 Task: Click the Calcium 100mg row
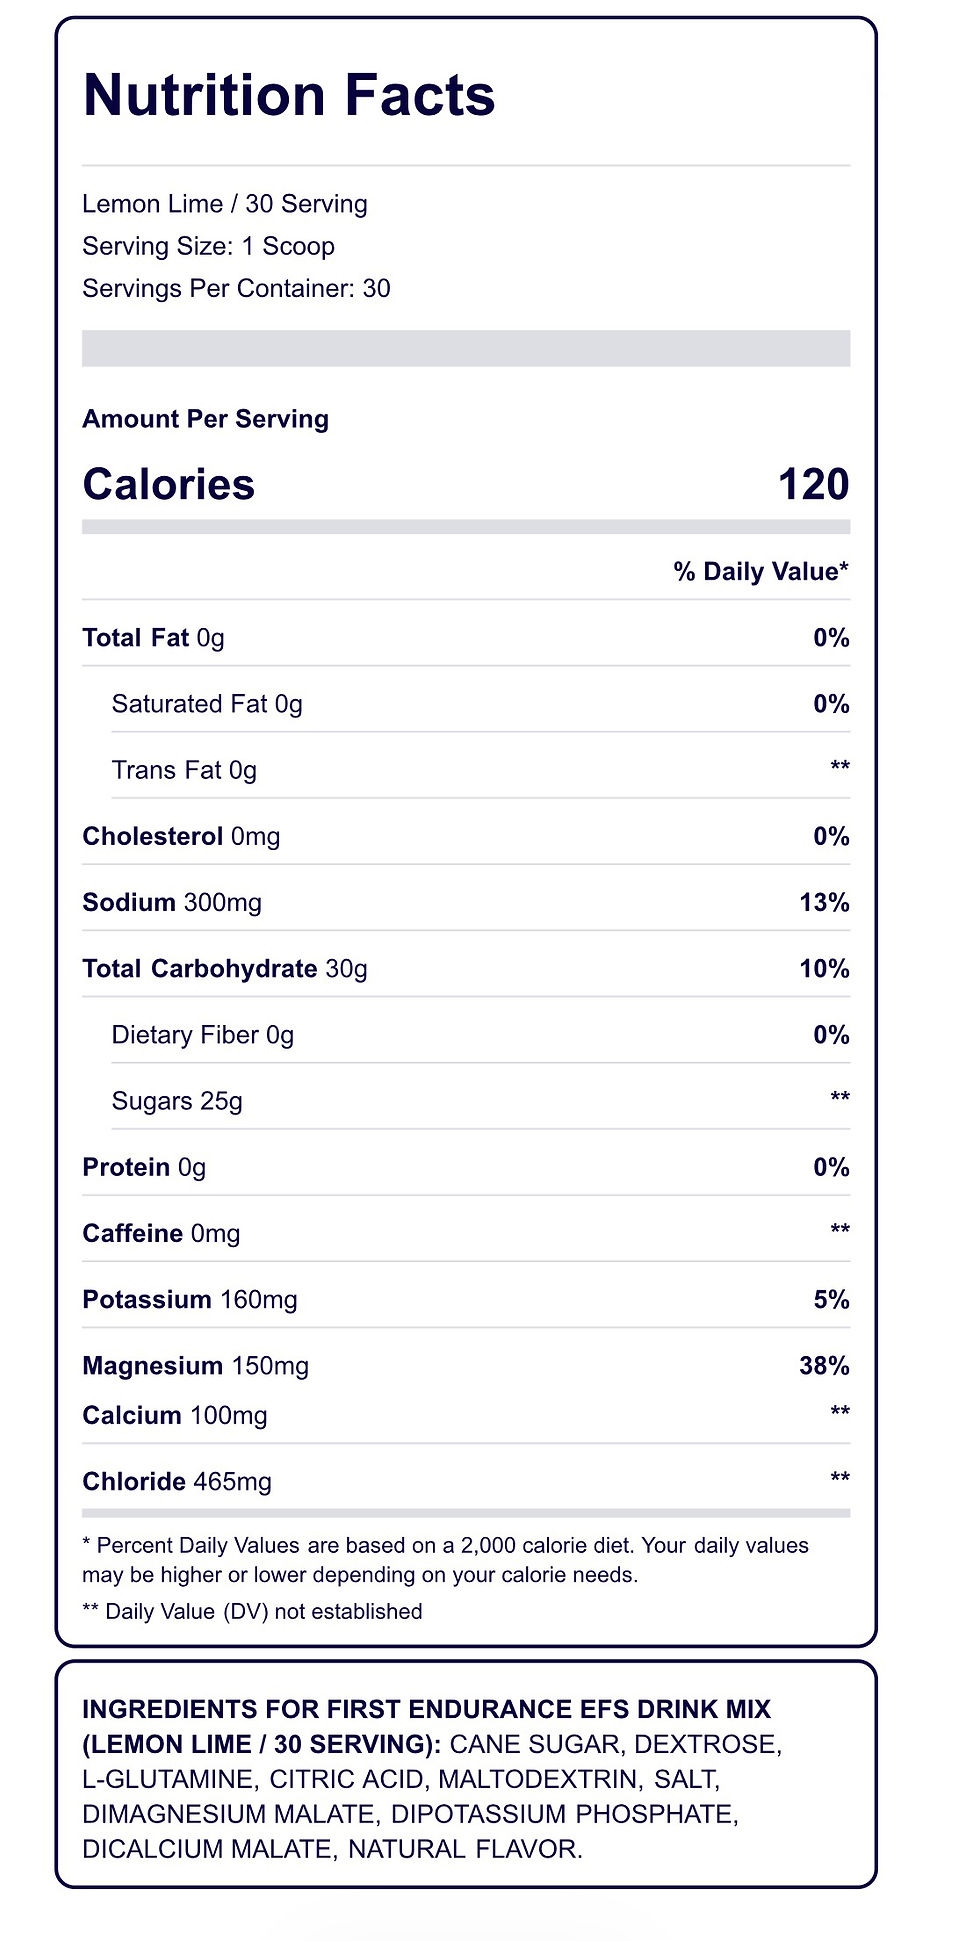466,1415
